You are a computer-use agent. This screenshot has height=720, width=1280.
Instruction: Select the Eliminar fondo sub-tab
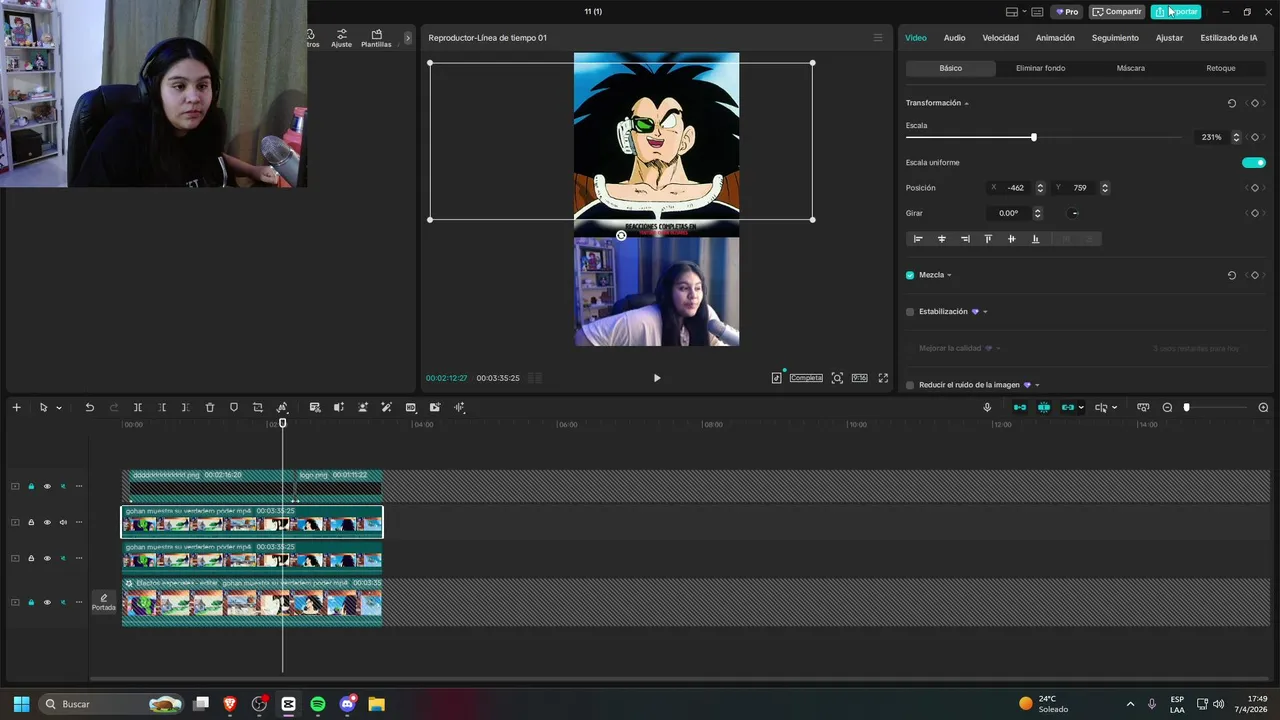(1041, 68)
